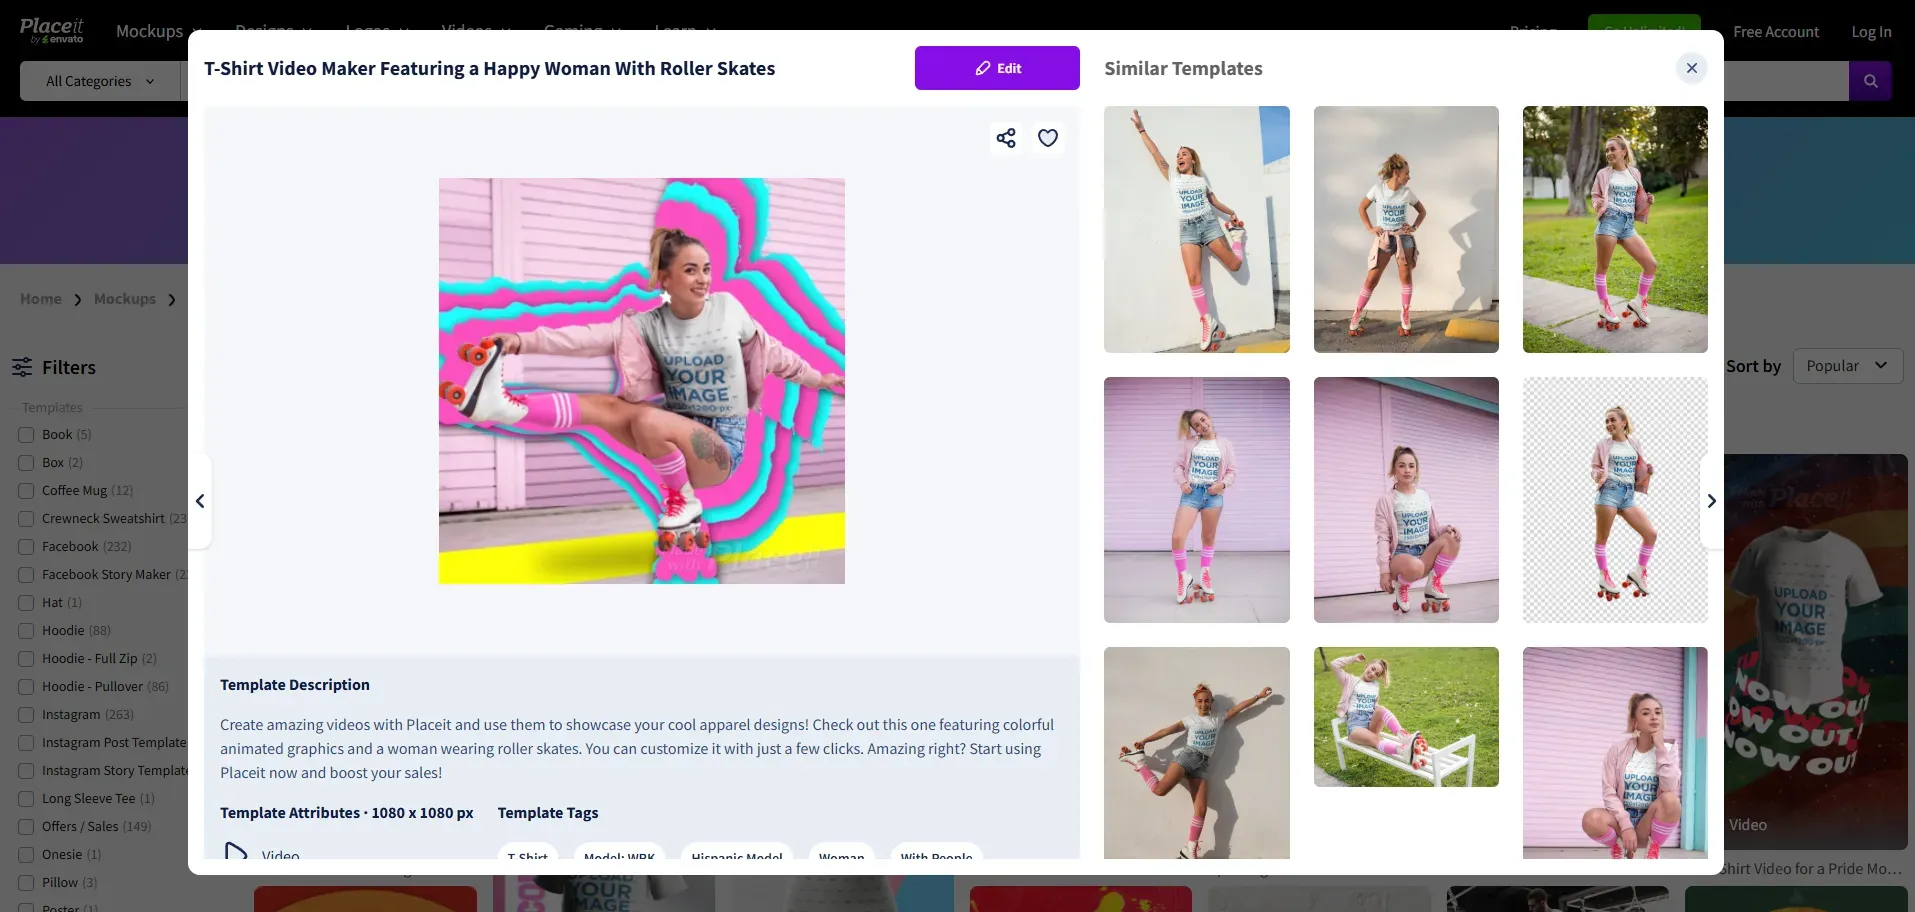Click the Log In link

[1871, 31]
